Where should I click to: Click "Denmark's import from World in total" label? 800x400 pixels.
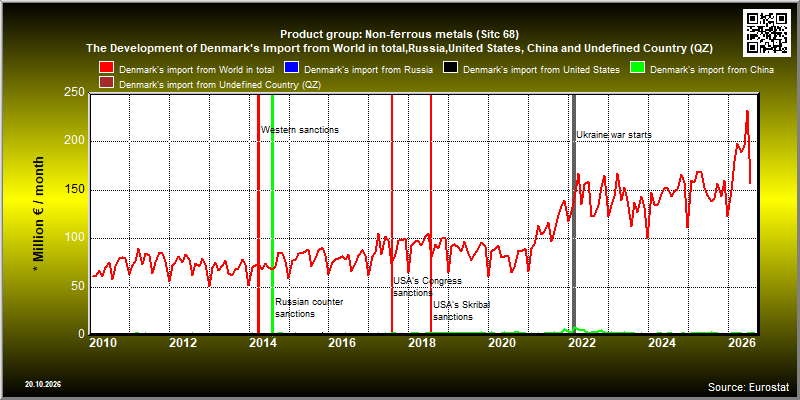point(196,69)
